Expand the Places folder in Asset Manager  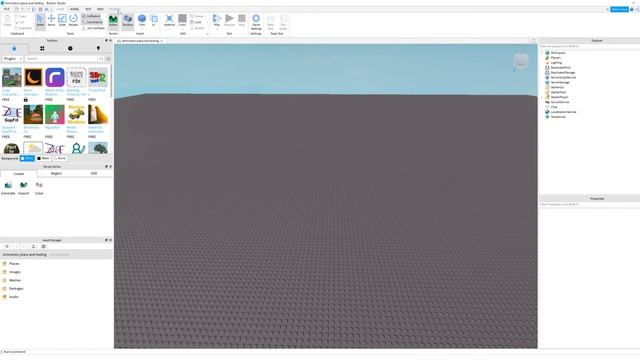11,264
